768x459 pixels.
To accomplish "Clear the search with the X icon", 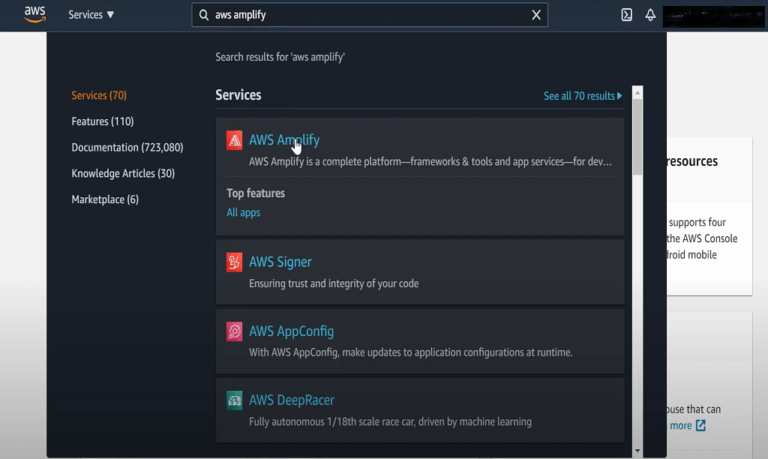I will [536, 15].
